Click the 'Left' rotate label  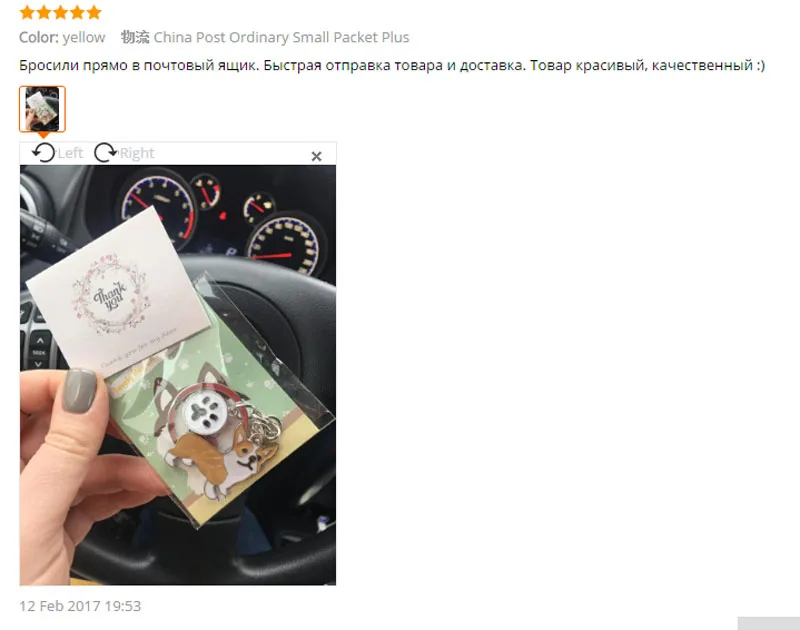(x=70, y=153)
